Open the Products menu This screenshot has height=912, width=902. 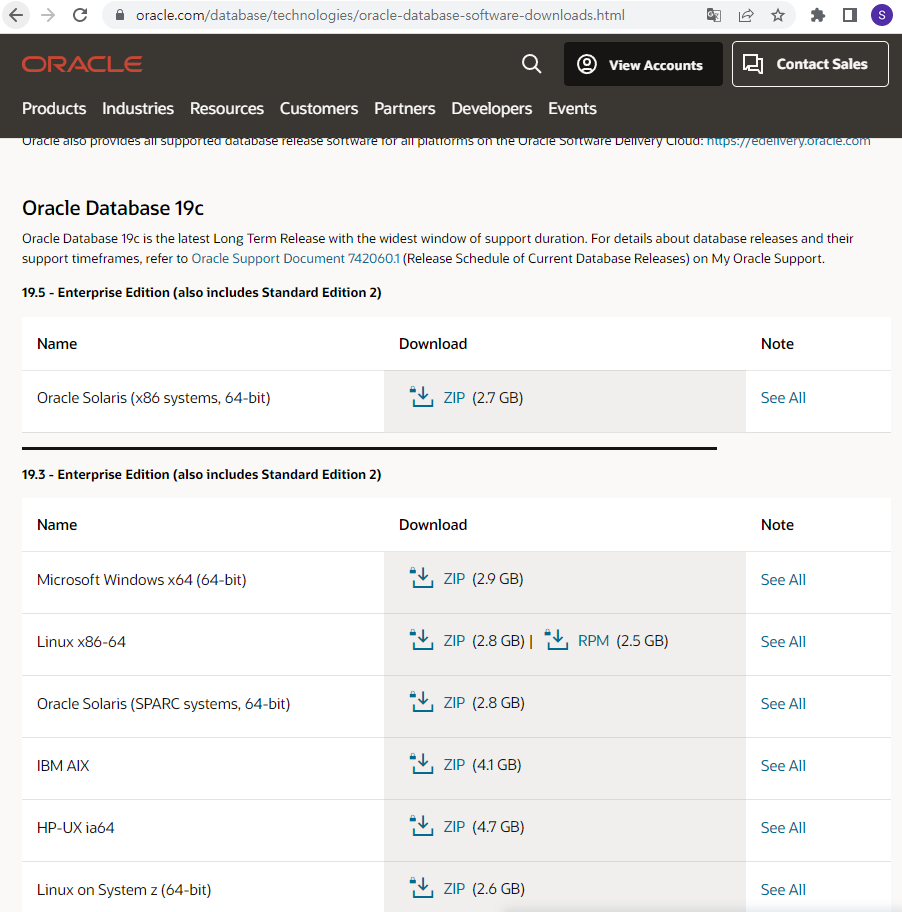click(54, 108)
